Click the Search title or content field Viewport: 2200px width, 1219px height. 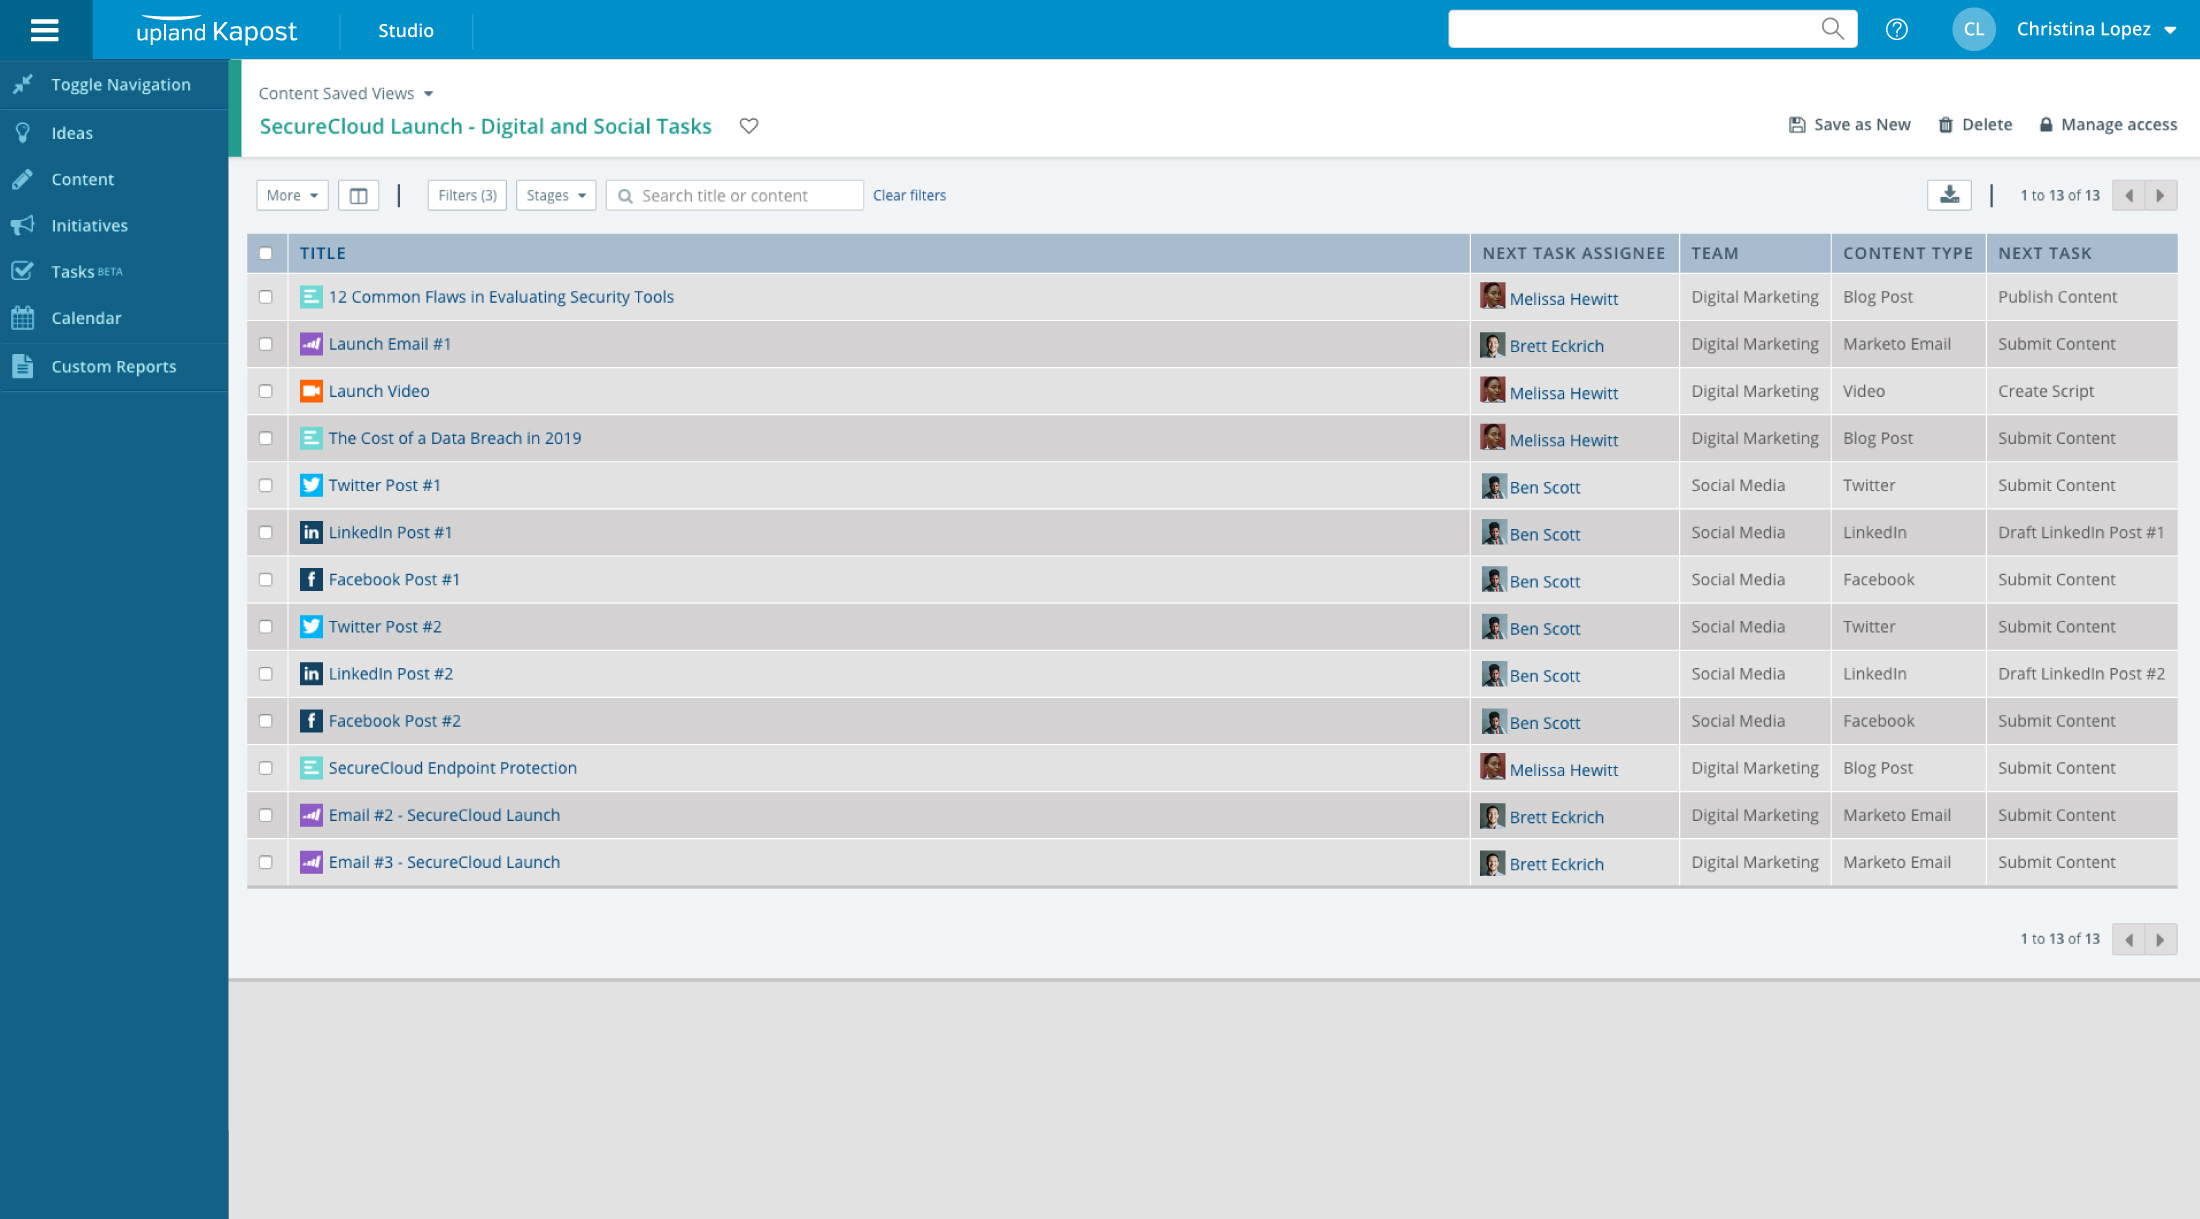click(735, 195)
